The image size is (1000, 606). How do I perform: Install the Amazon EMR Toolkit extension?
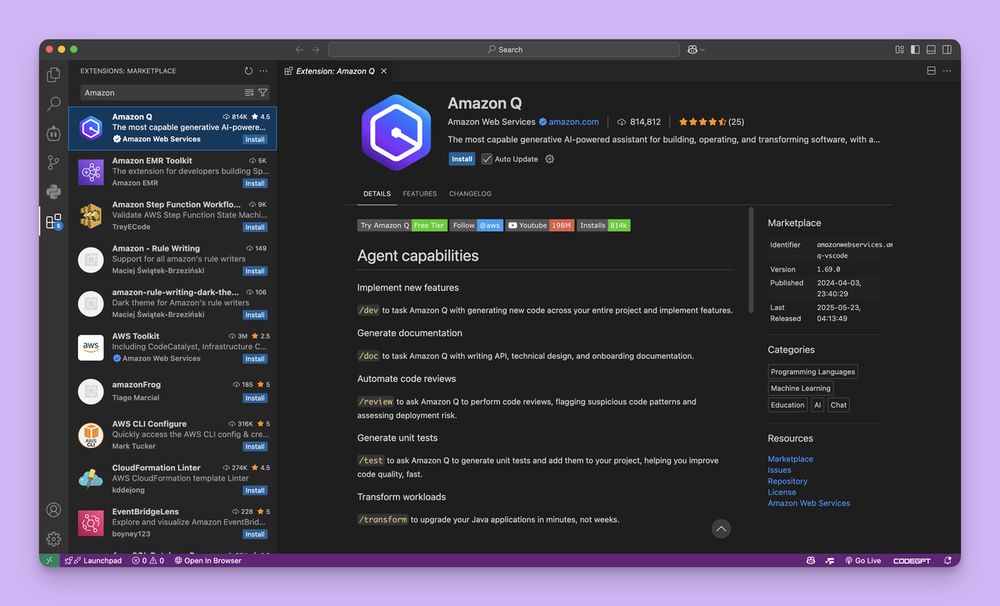pyautogui.click(x=254, y=183)
